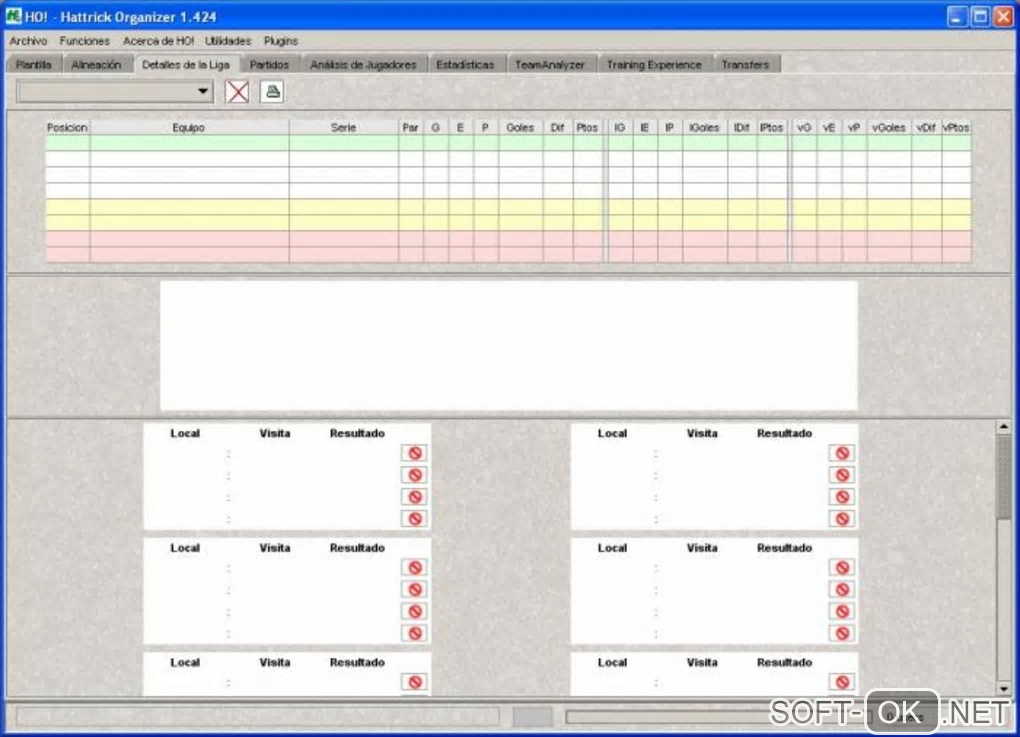Screen dimensions: 1020x737
Task: Click second match icon in top-left fixtures panel
Action: pos(414,475)
